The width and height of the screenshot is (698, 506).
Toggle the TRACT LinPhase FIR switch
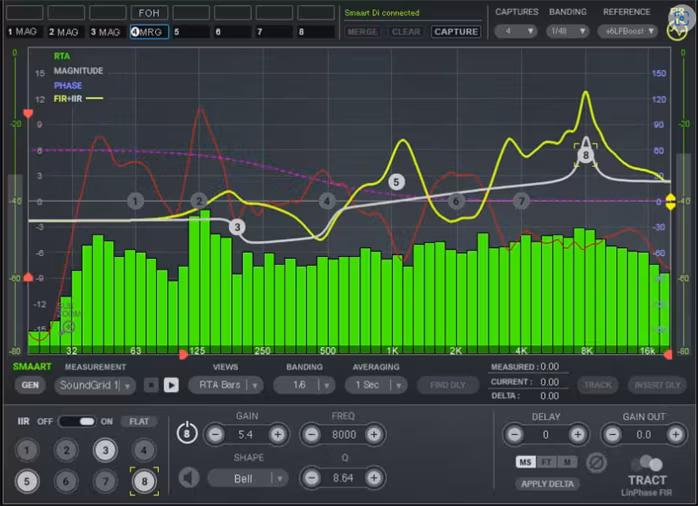tap(648, 464)
